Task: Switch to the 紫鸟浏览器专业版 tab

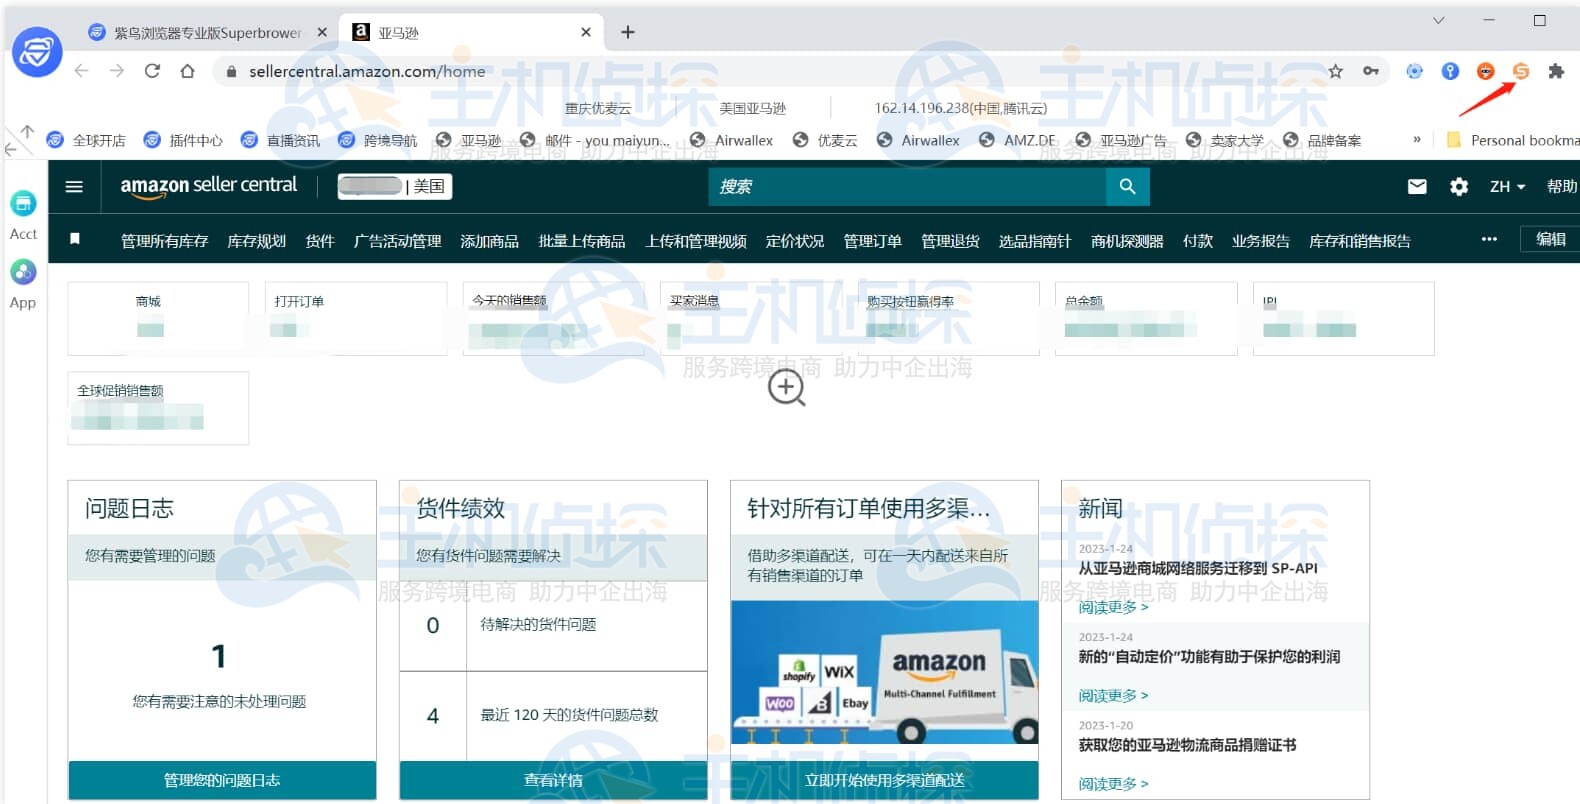Action: (x=208, y=32)
